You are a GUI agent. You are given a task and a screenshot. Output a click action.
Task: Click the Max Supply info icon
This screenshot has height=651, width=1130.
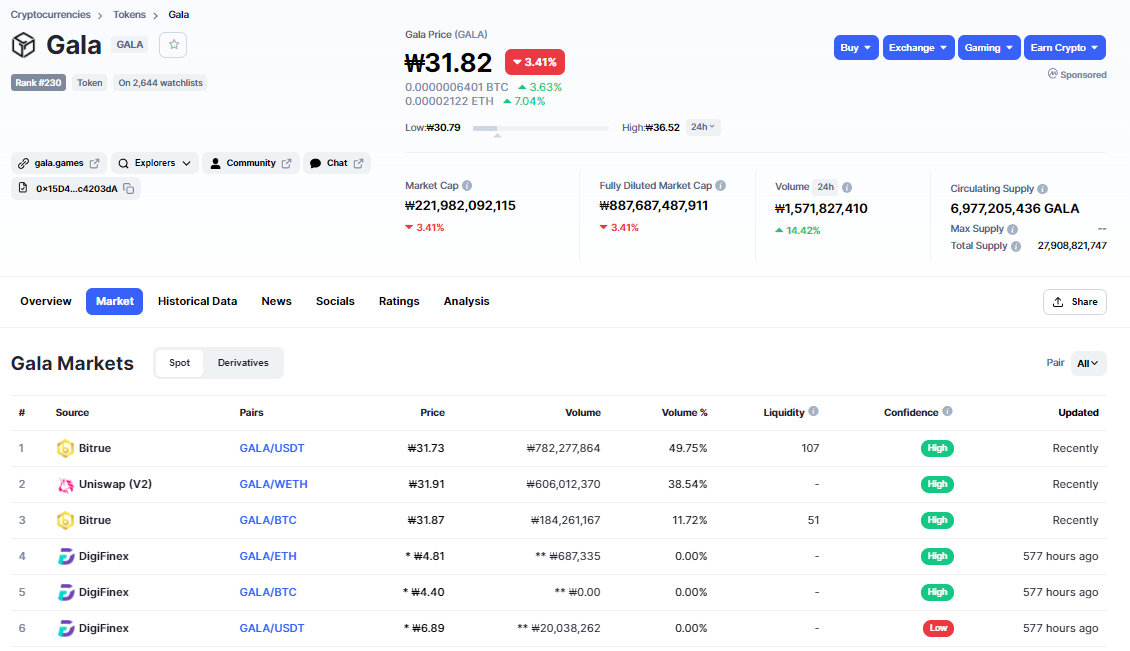1013,229
